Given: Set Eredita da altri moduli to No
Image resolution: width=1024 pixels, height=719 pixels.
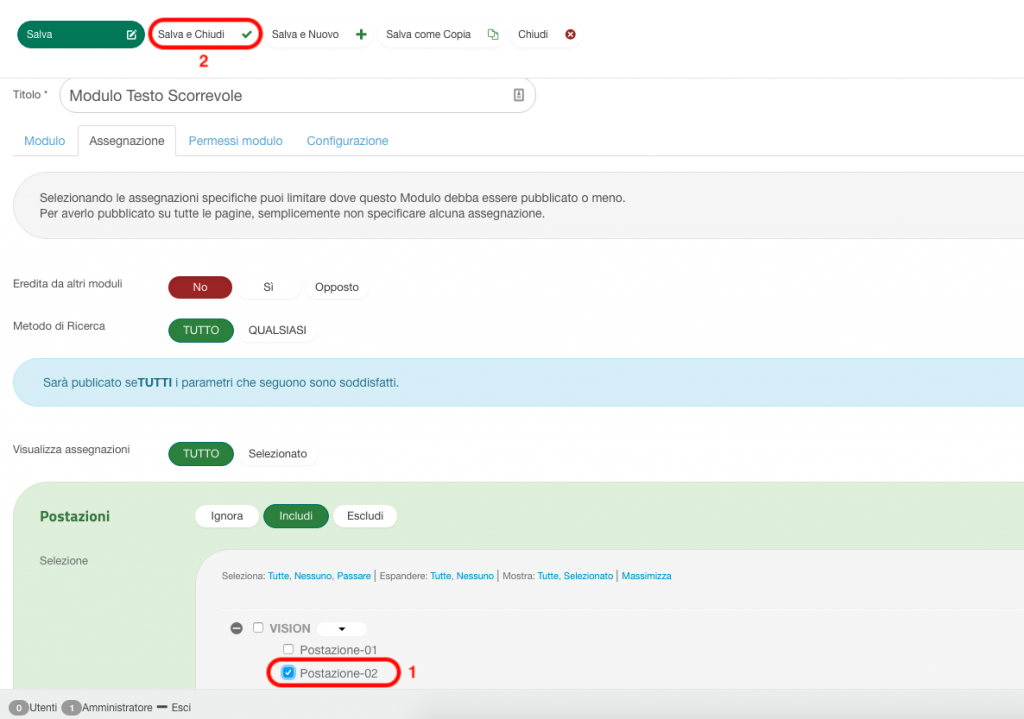Looking at the screenshot, I should [200, 287].
